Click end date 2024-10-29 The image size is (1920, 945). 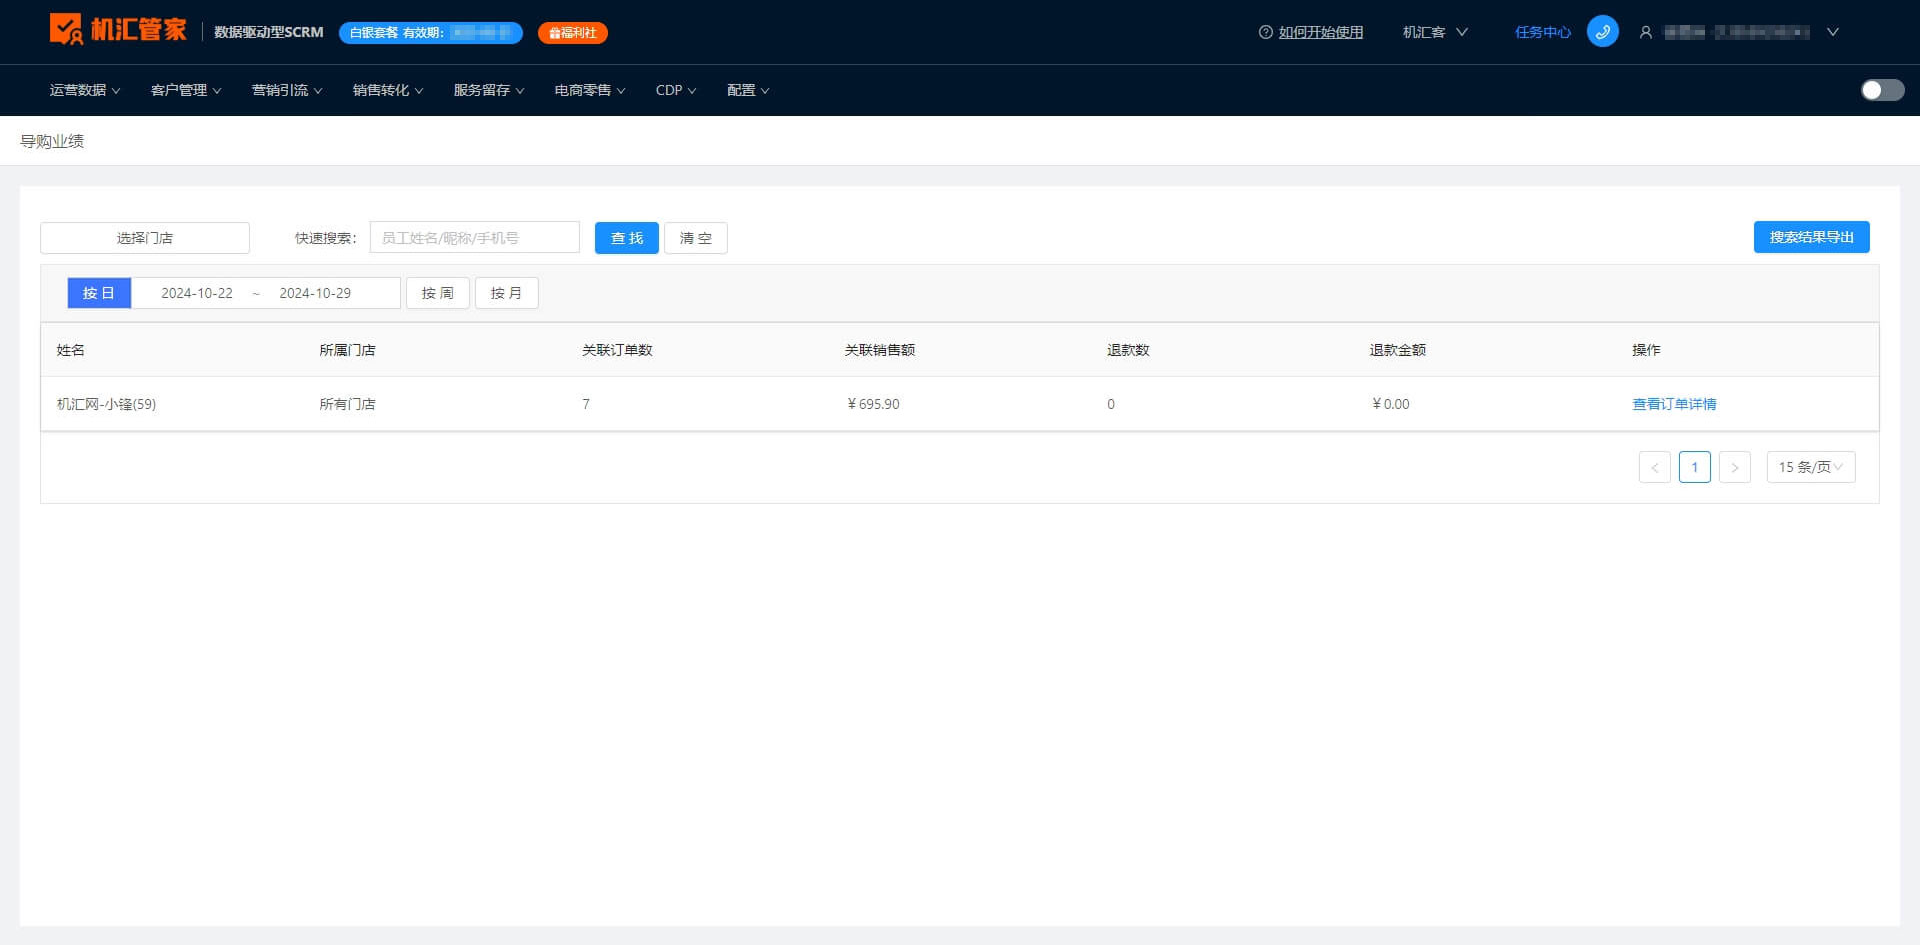click(315, 293)
